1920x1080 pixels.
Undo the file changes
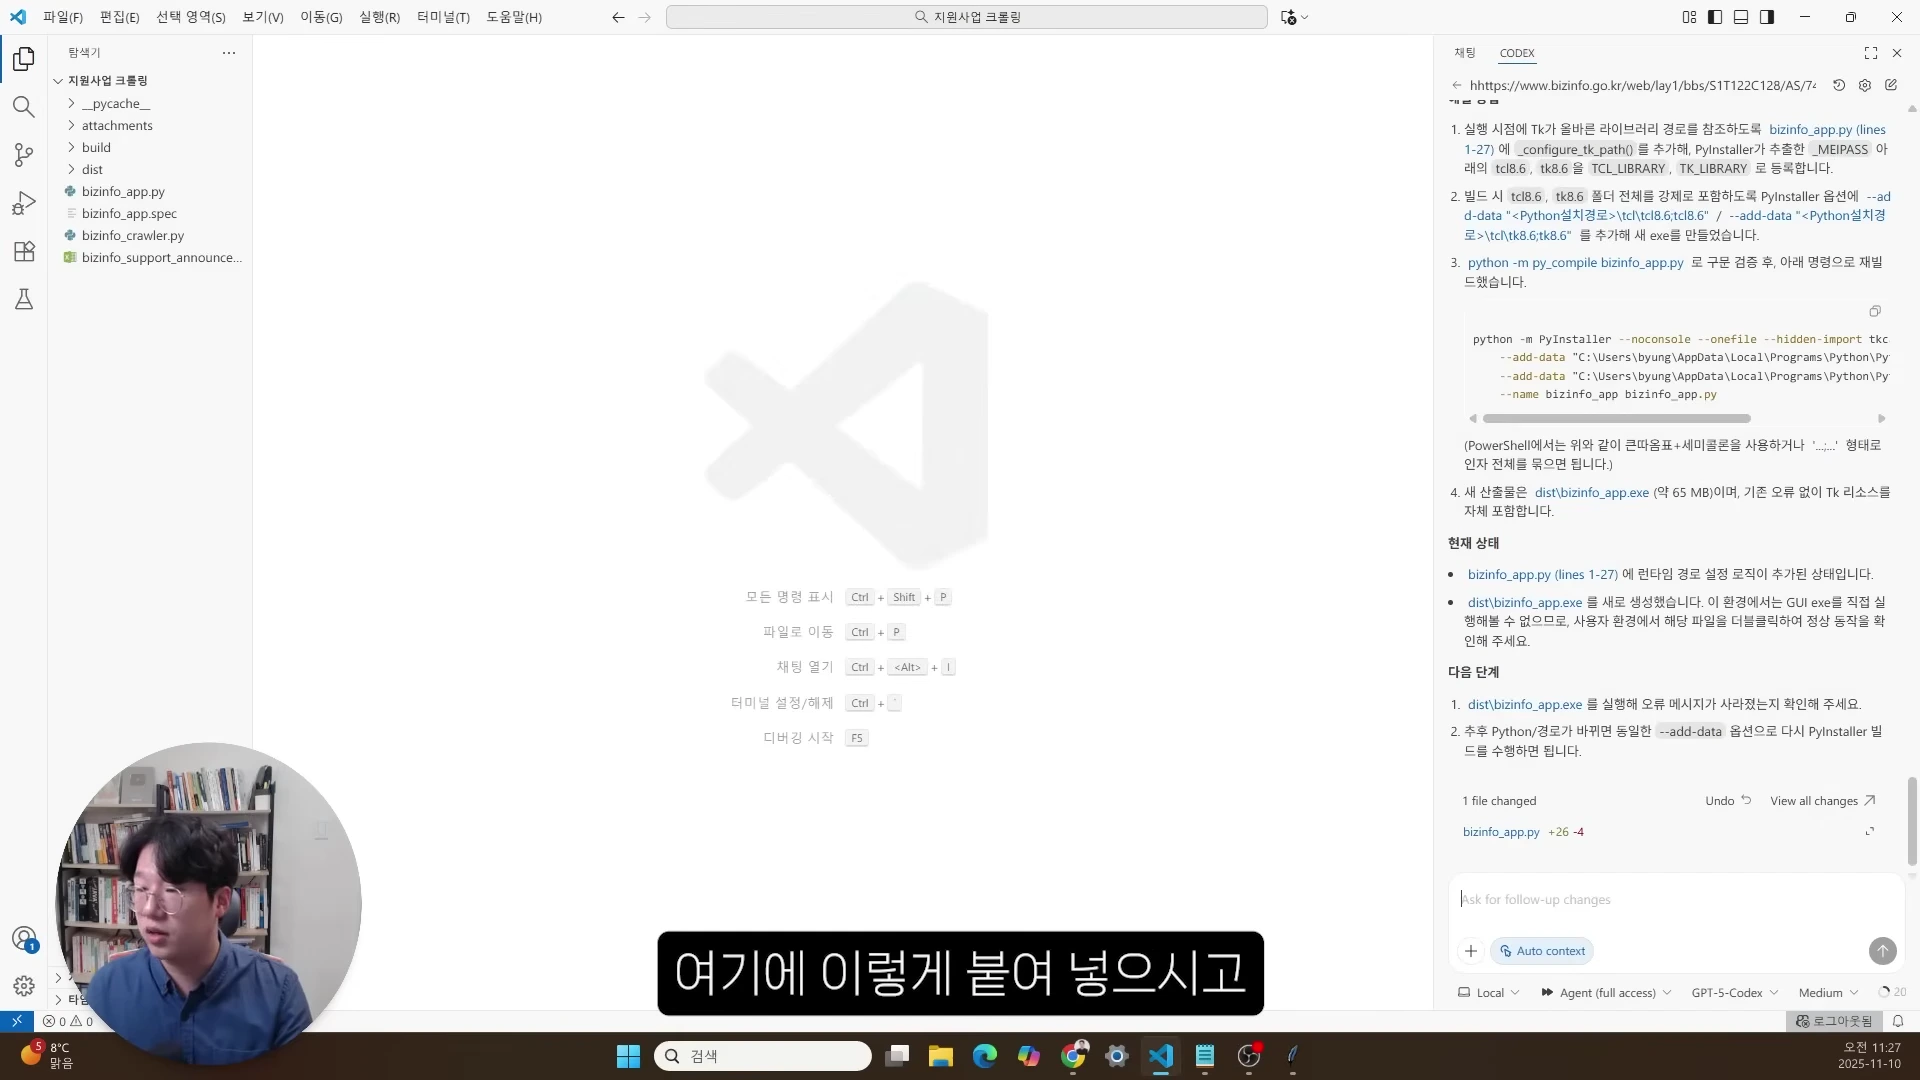point(1728,801)
